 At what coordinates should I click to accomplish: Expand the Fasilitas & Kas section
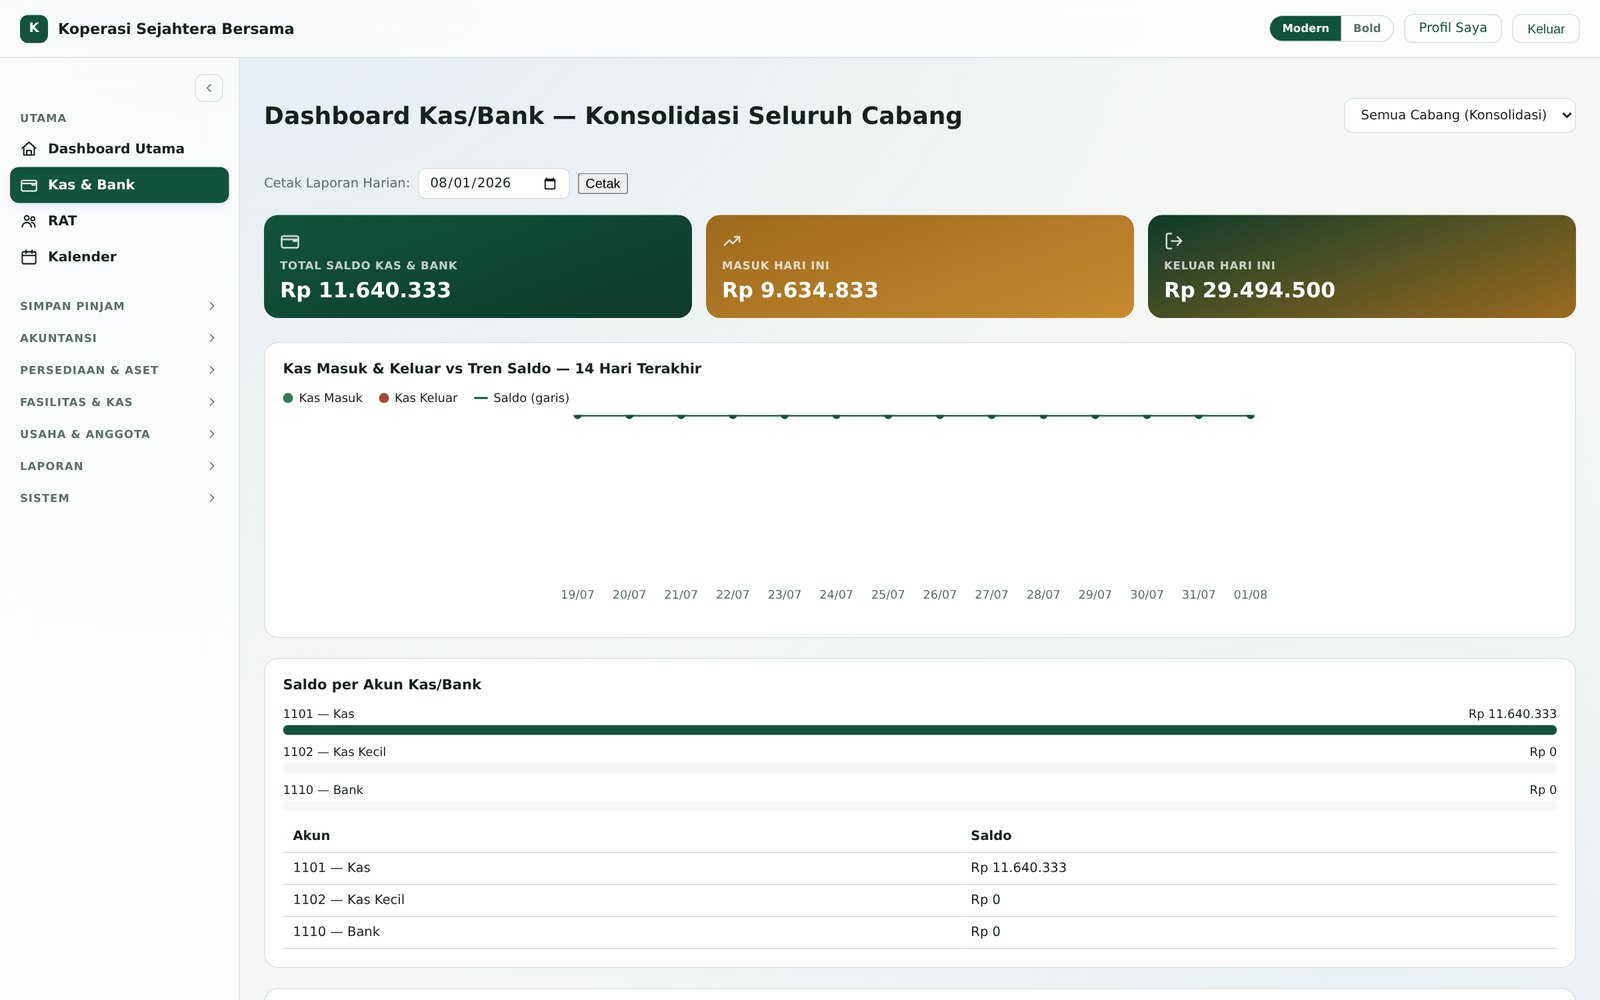click(x=119, y=402)
